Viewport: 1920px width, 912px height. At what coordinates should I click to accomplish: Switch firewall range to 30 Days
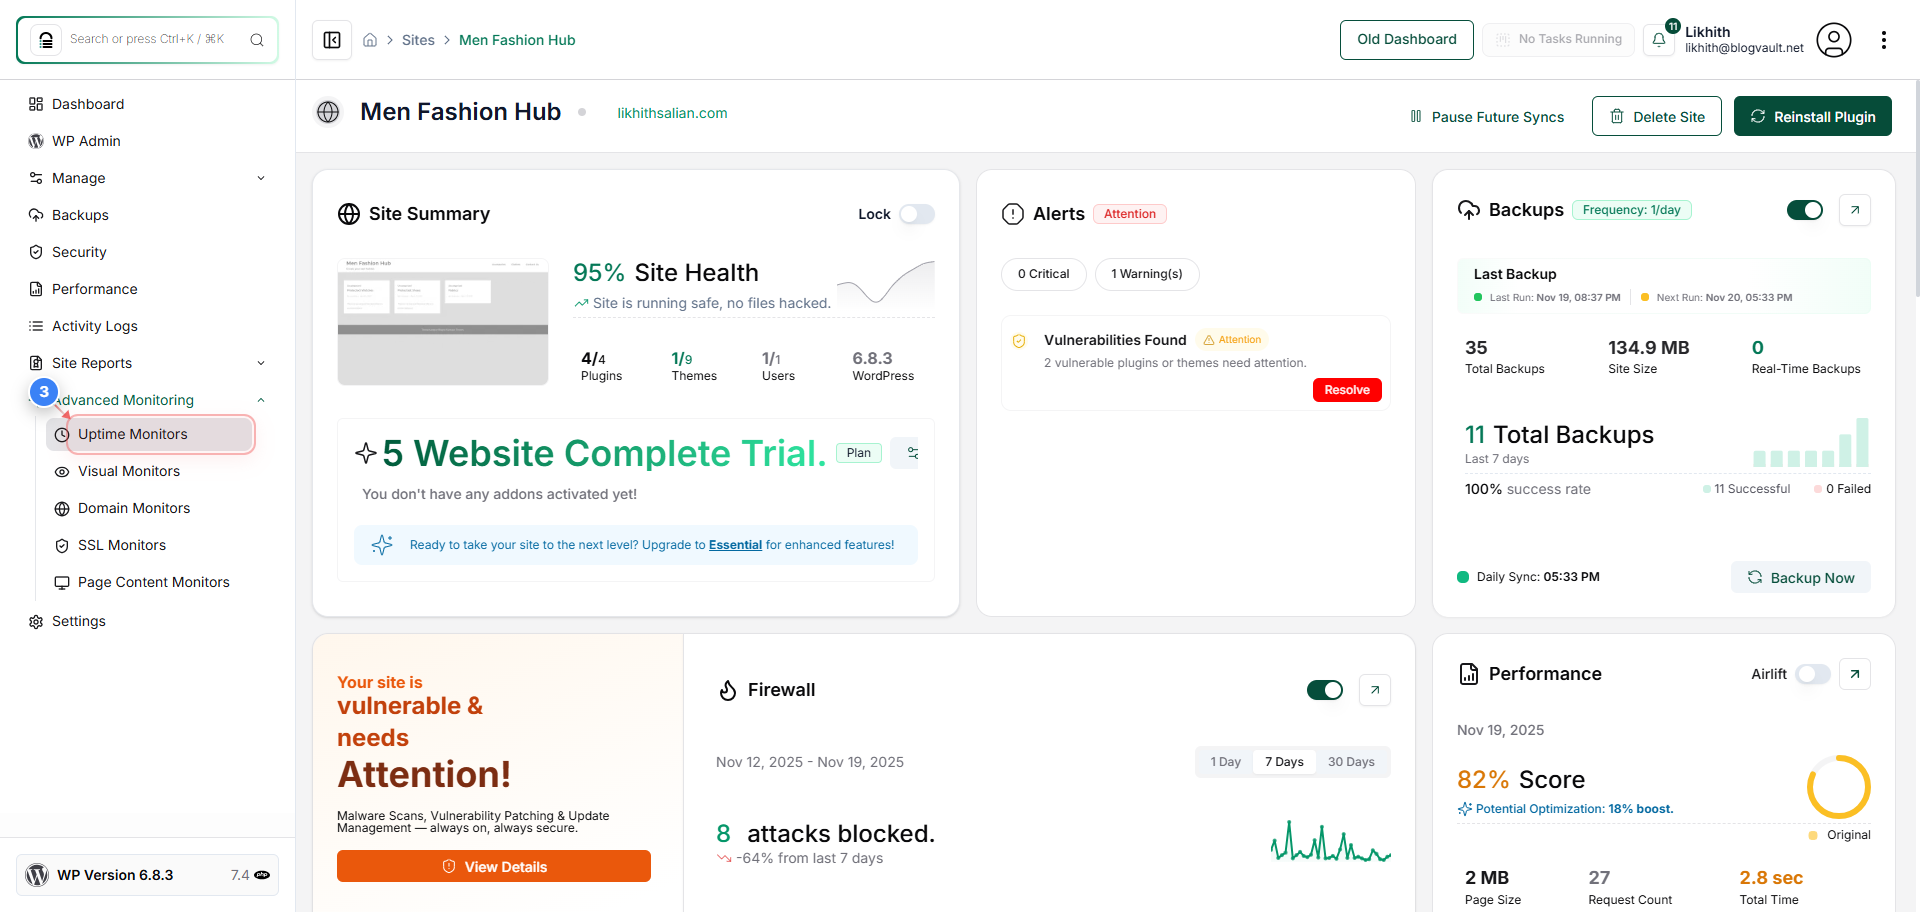pyautogui.click(x=1351, y=762)
